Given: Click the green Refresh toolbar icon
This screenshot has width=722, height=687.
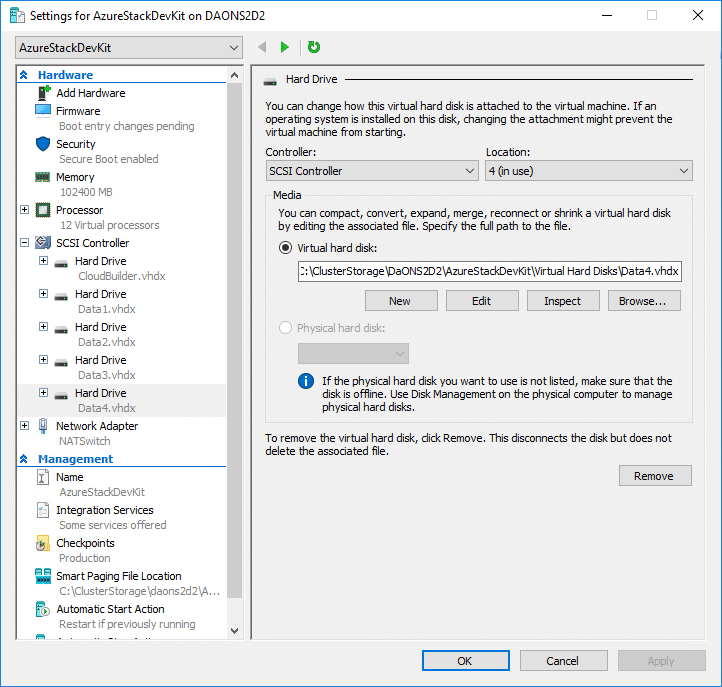Looking at the screenshot, I should tap(314, 47).
